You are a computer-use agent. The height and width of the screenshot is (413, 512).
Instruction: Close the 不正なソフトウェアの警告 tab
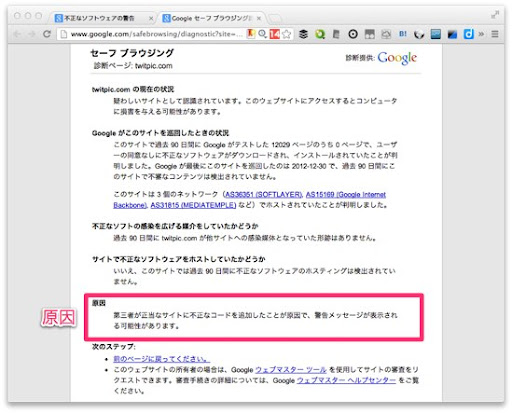151,18
